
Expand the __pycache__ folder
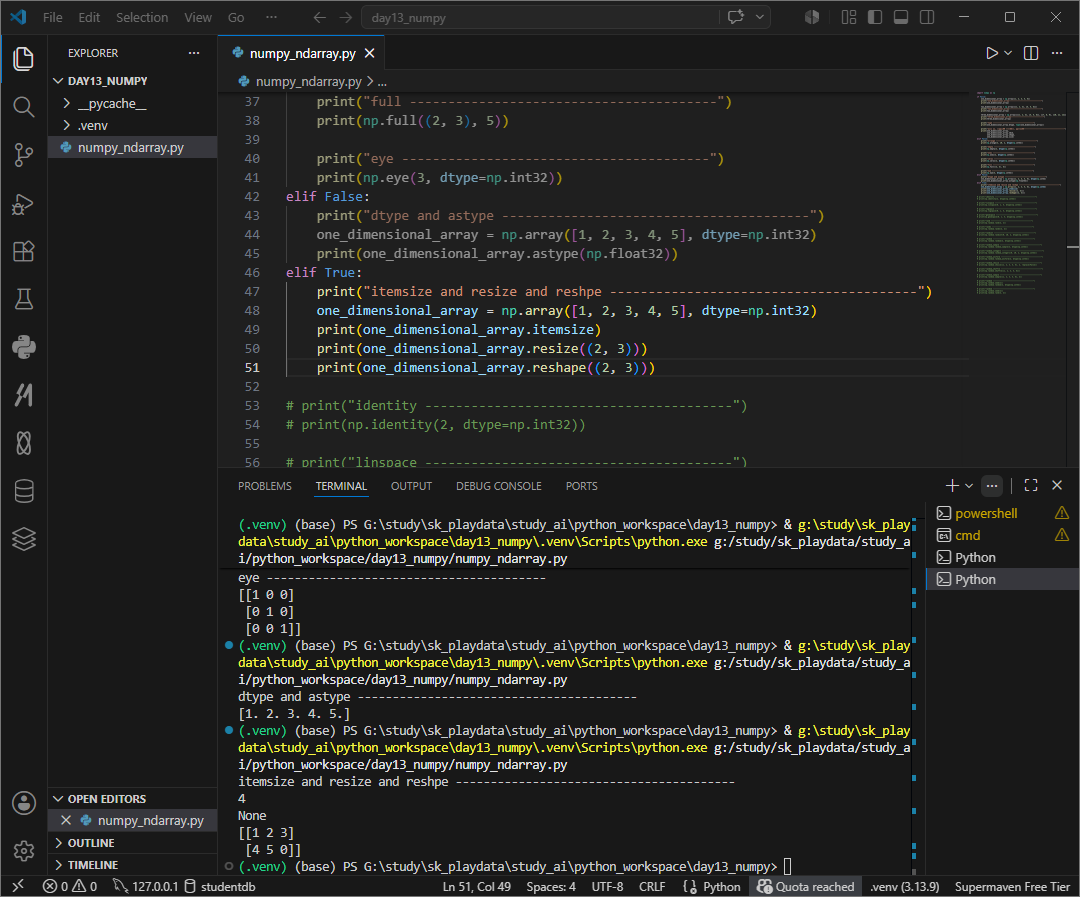[132, 103]
